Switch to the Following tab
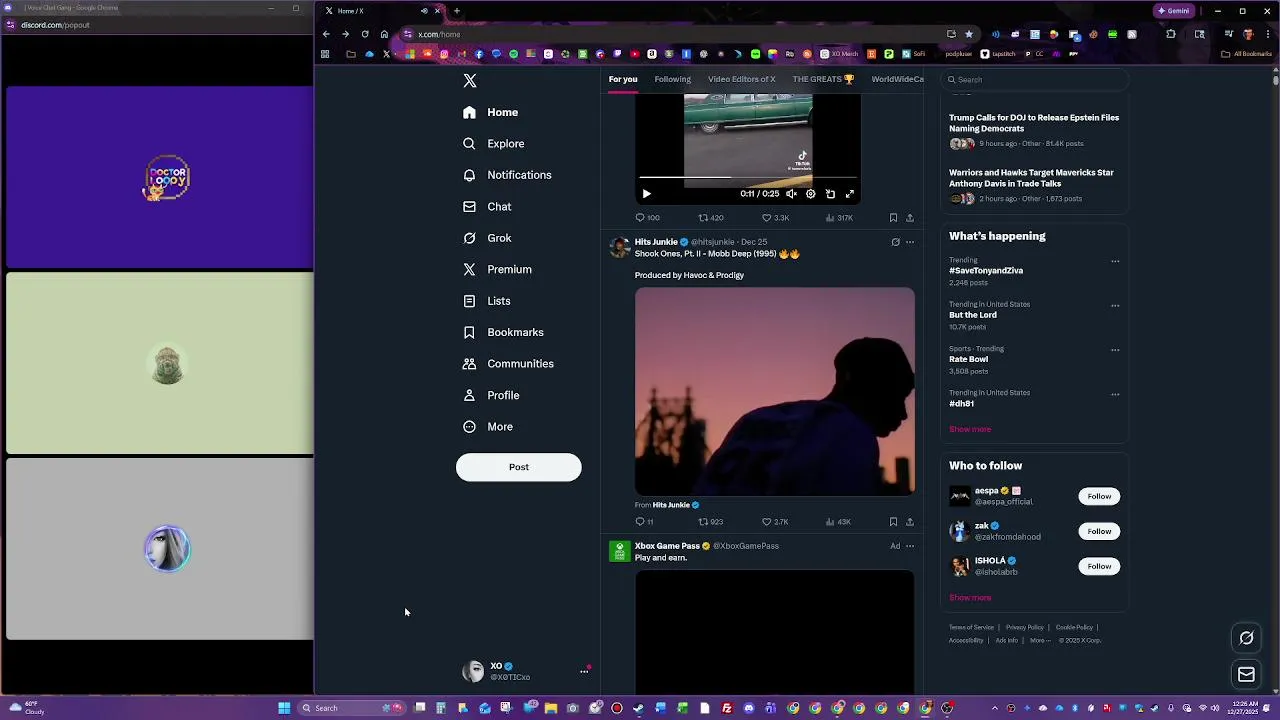Screen dimensions: 1280x720 (x=672, y=79)
